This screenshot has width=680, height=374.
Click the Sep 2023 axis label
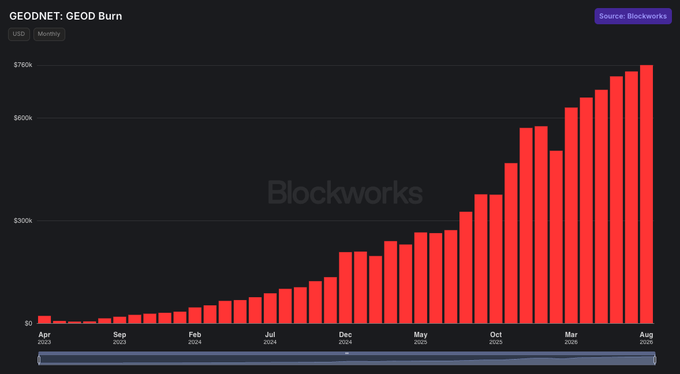[120, 338]
